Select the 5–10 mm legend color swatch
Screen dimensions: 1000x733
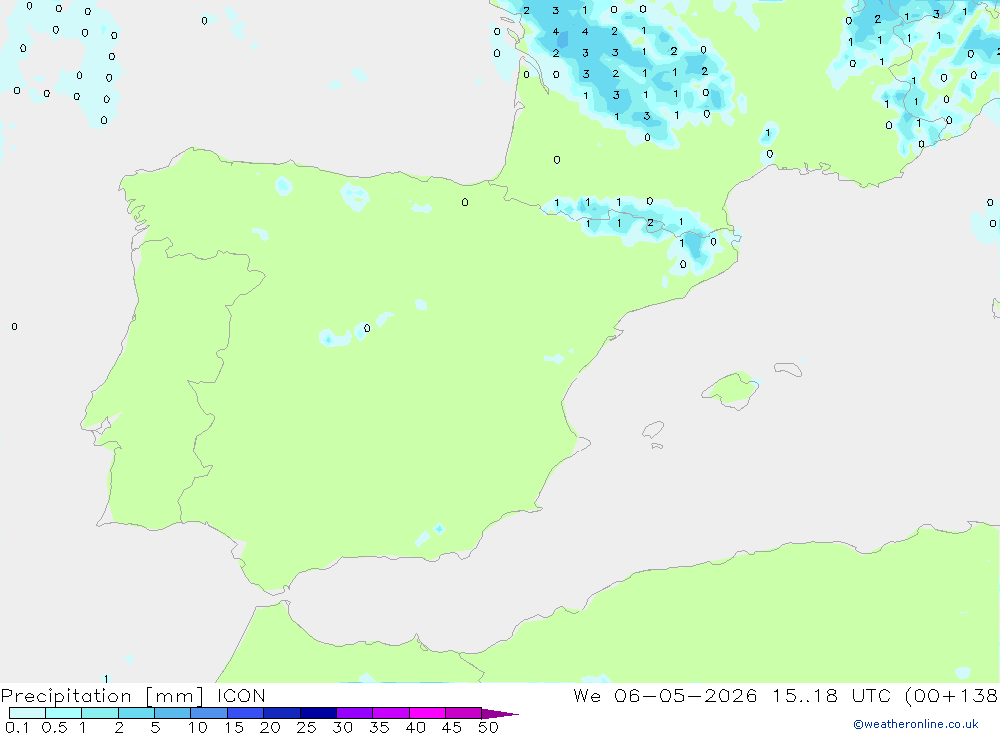[x=172, y=713]
